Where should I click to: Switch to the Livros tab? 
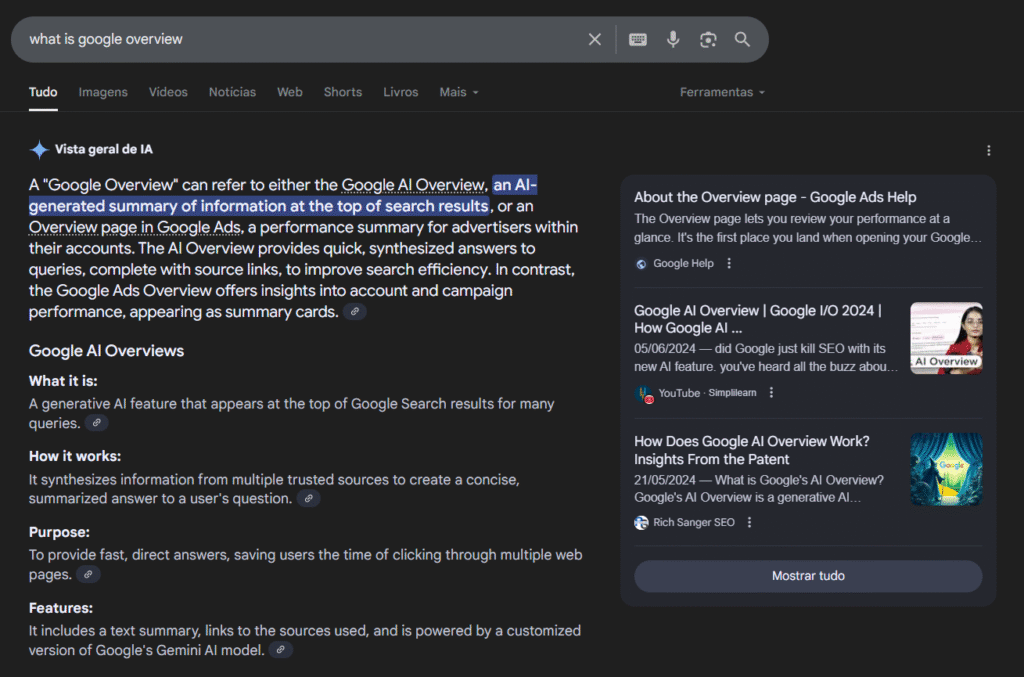coord(400,92)
